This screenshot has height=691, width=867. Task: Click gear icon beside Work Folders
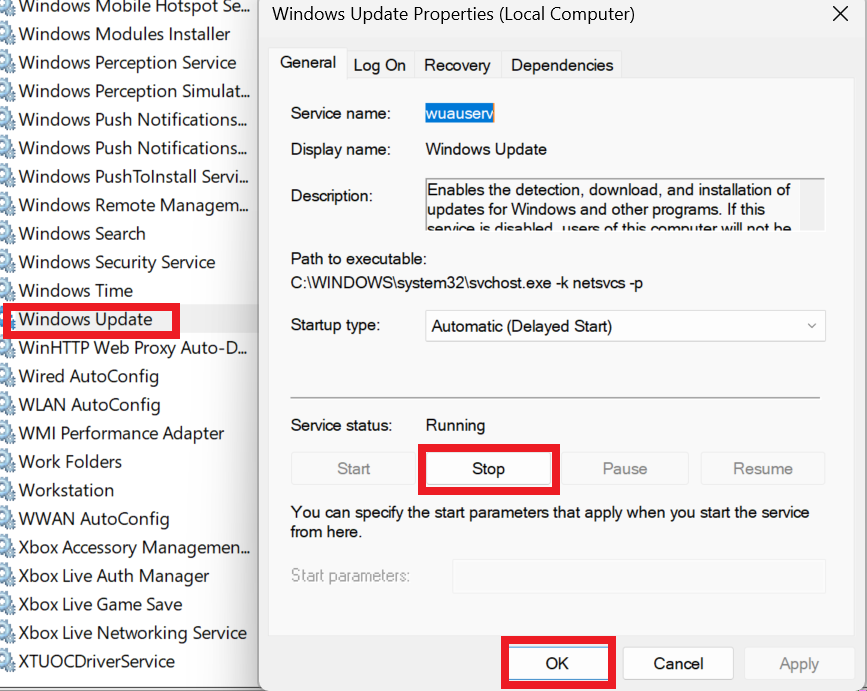(x=7, y=462)
